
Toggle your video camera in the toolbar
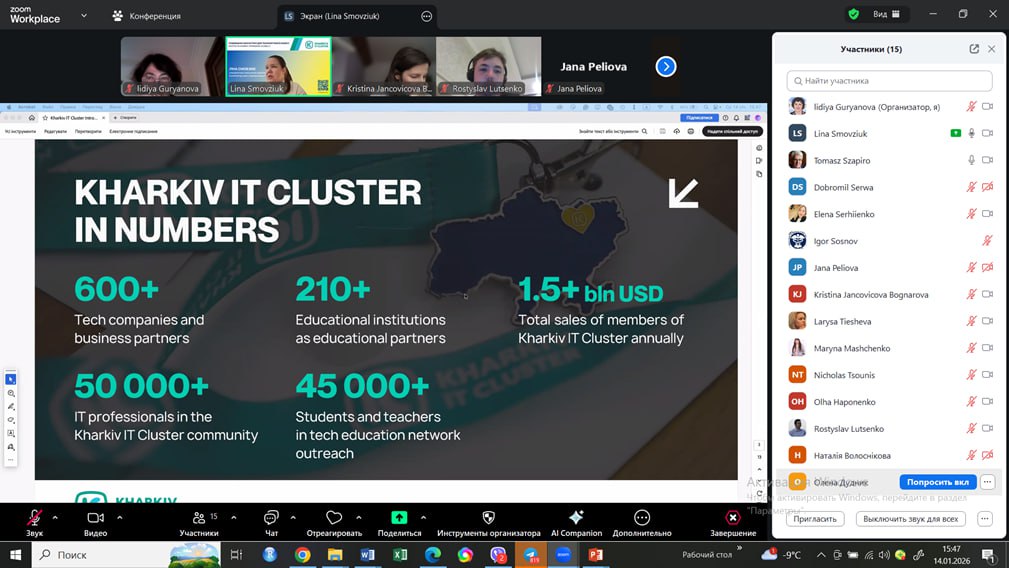pos(95,517)
